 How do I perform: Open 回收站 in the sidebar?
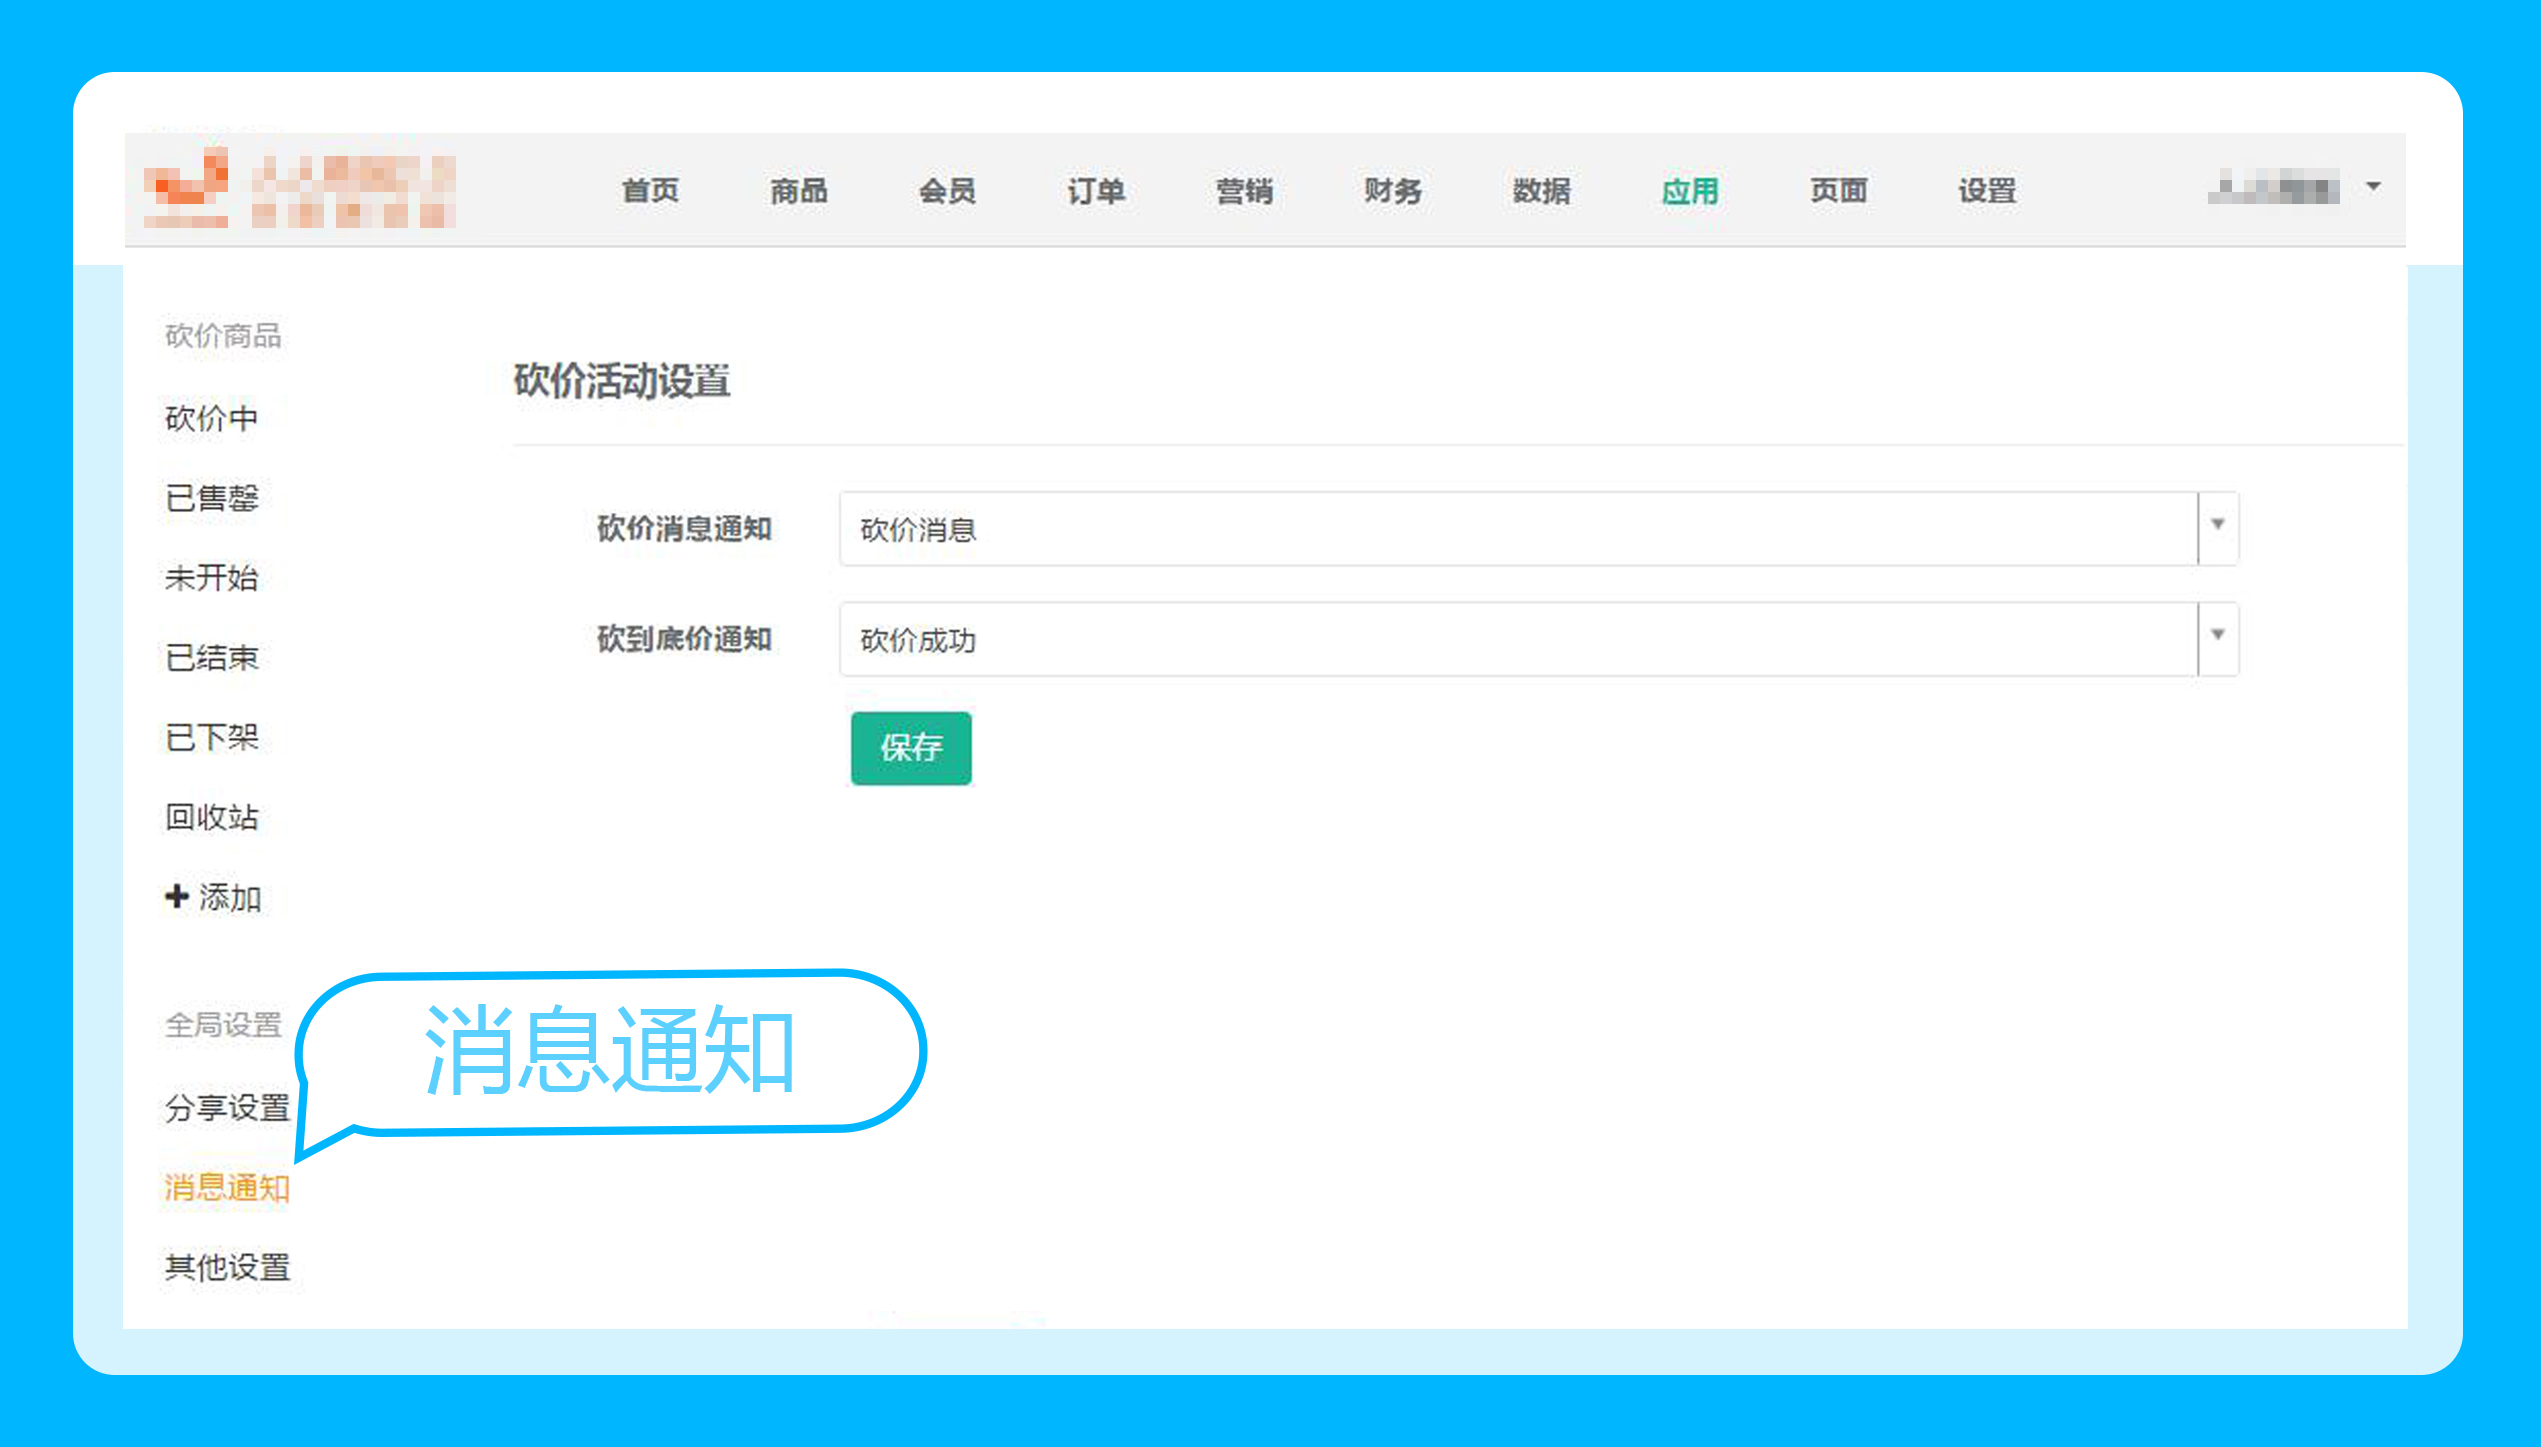pos(212,817)
